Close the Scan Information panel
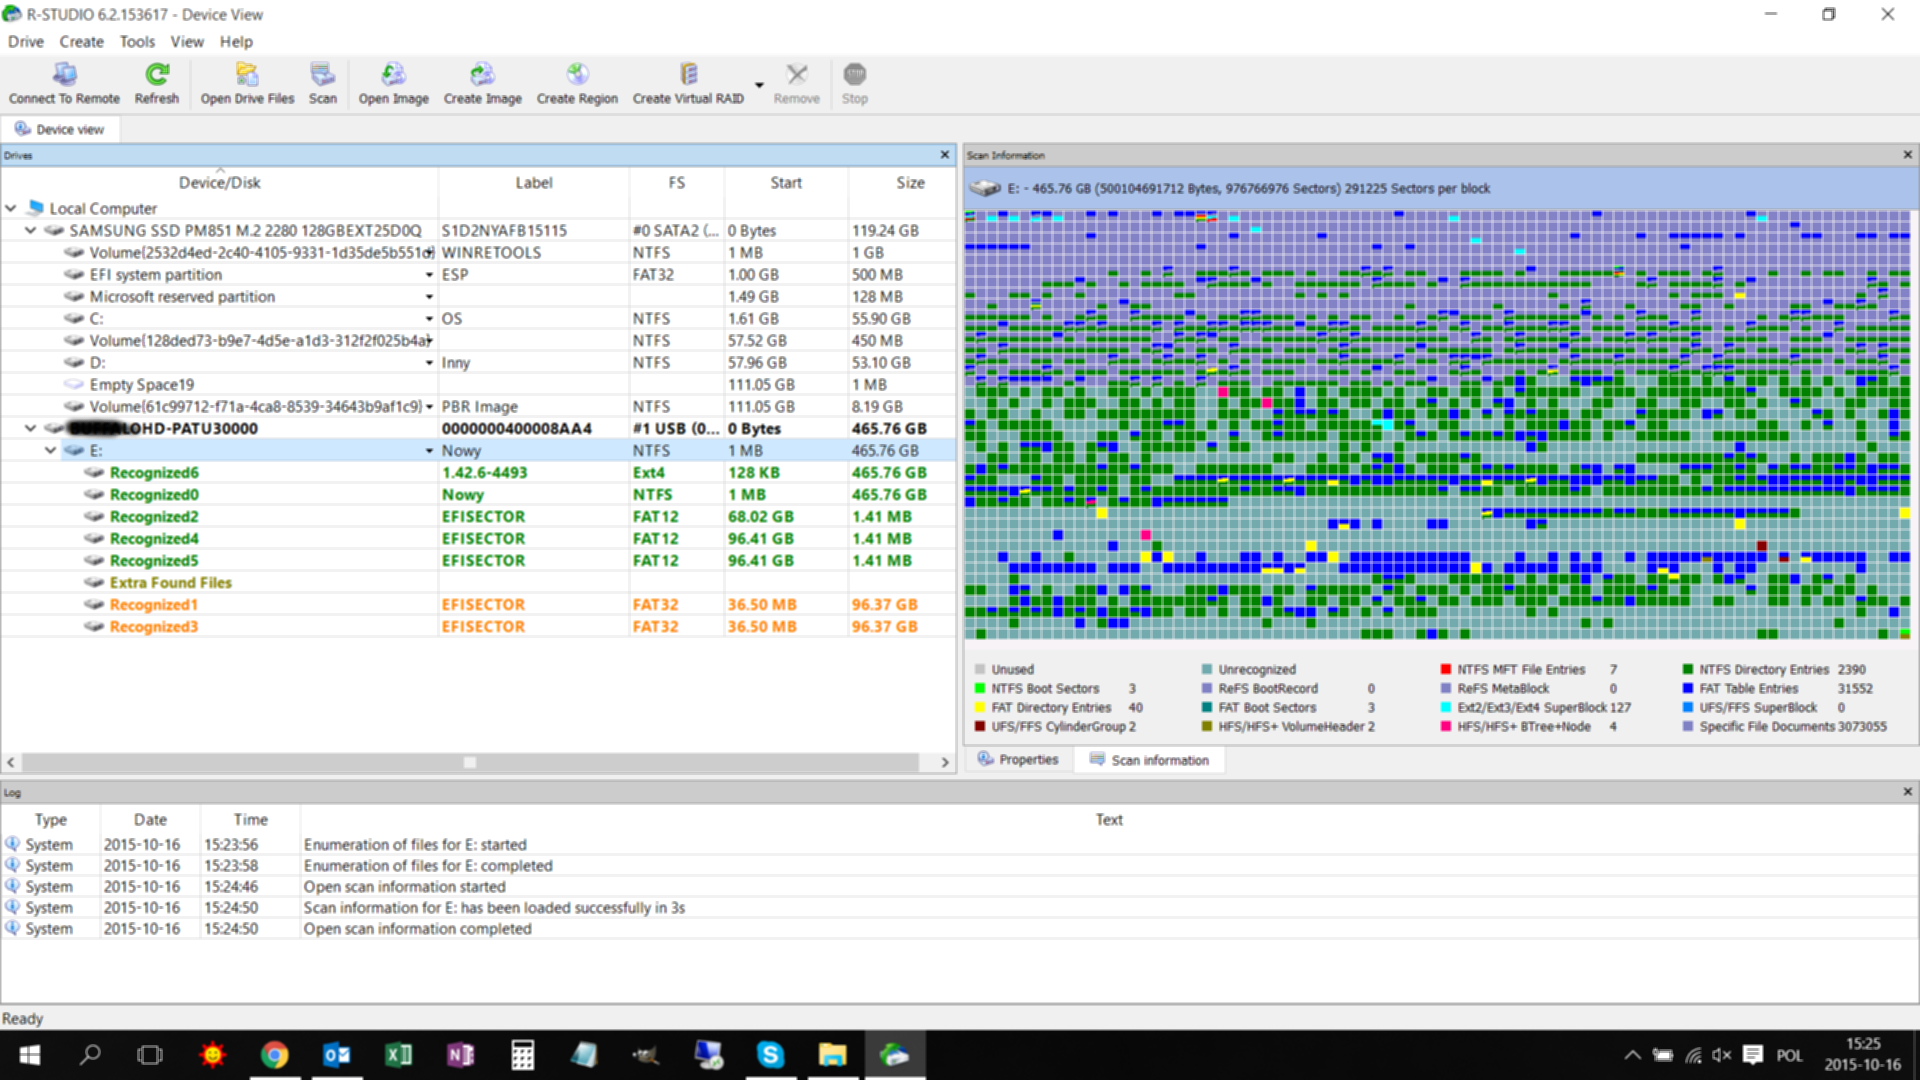 (1907, 155)
